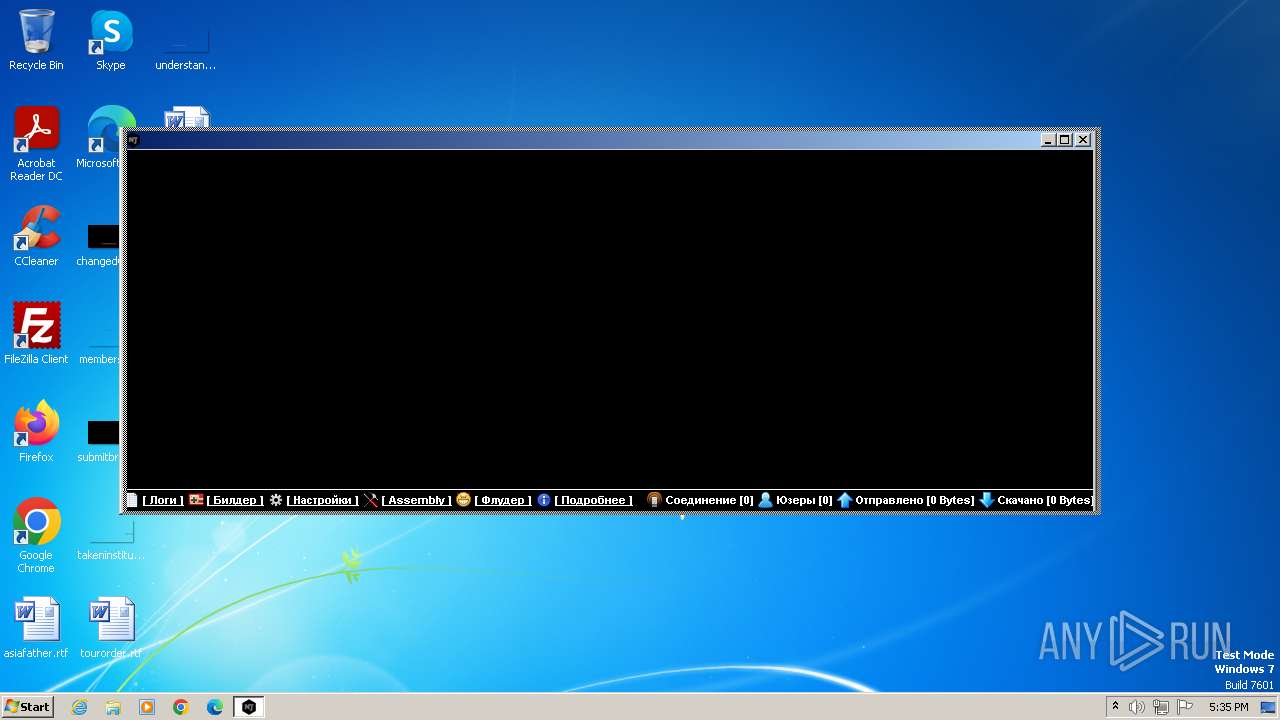Select the Соединение [0] status text
The height and width of the screenshot is (720, 1280).
pos(709,500)
